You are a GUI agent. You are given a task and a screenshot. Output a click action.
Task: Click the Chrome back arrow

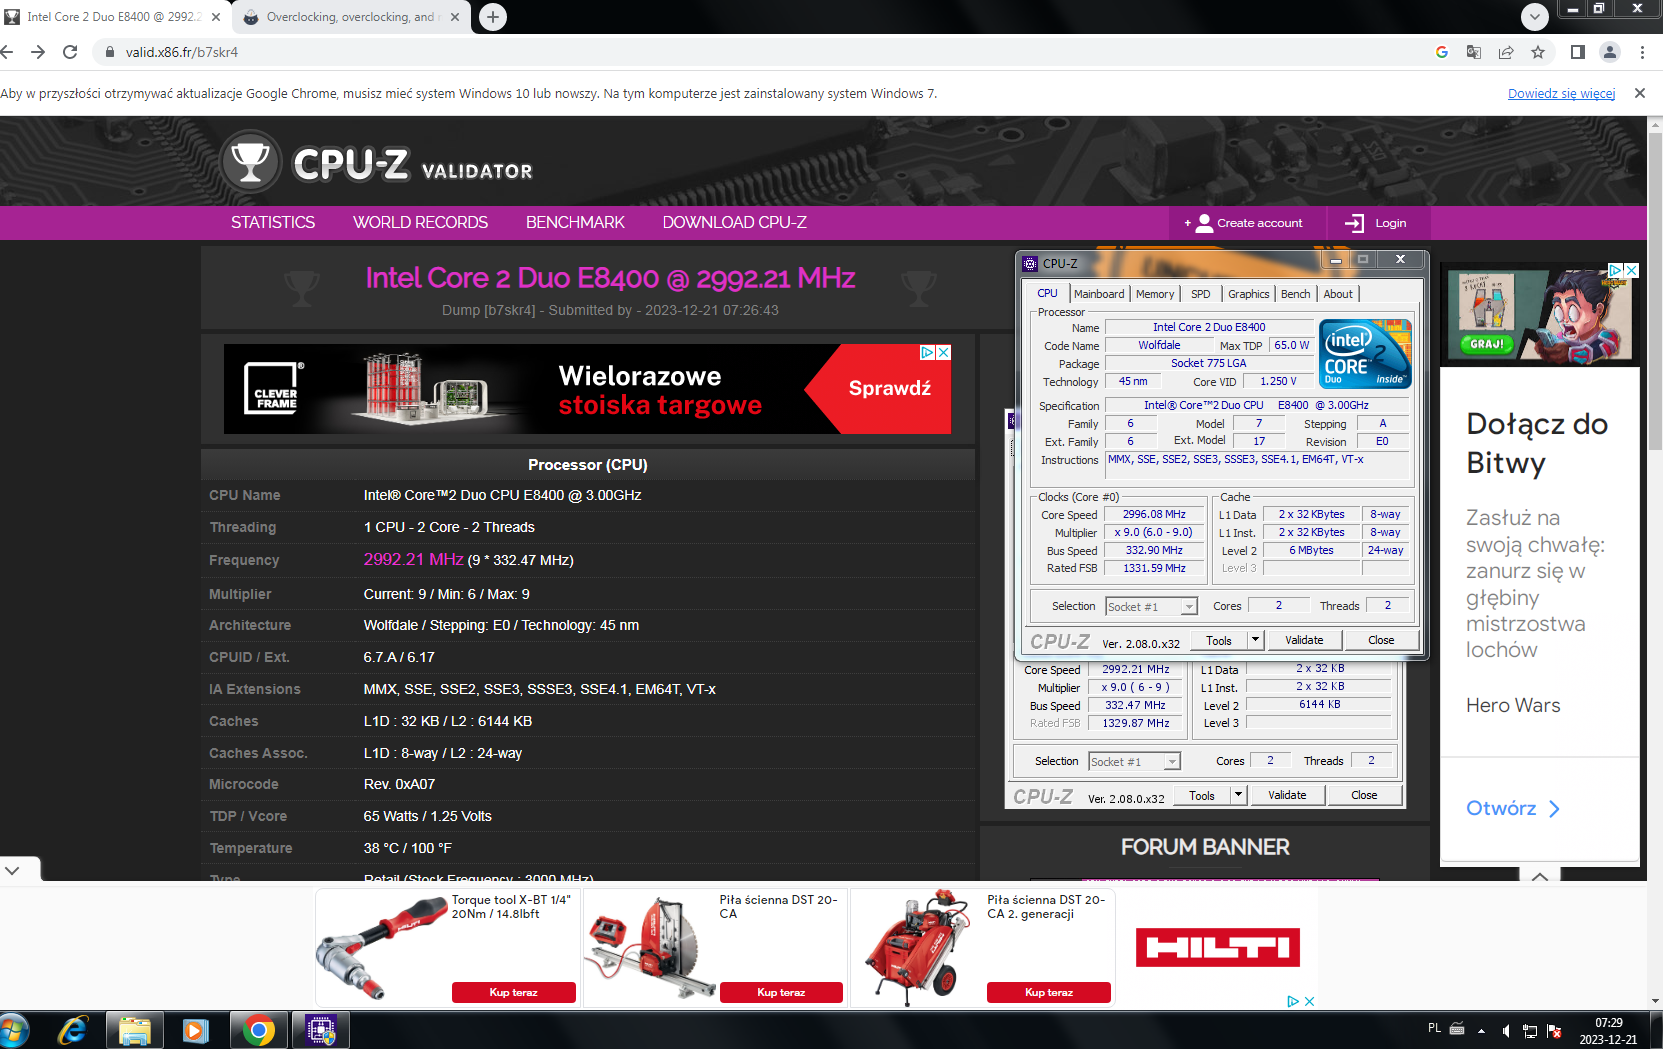pyautogui.click(x=8, y=52)
